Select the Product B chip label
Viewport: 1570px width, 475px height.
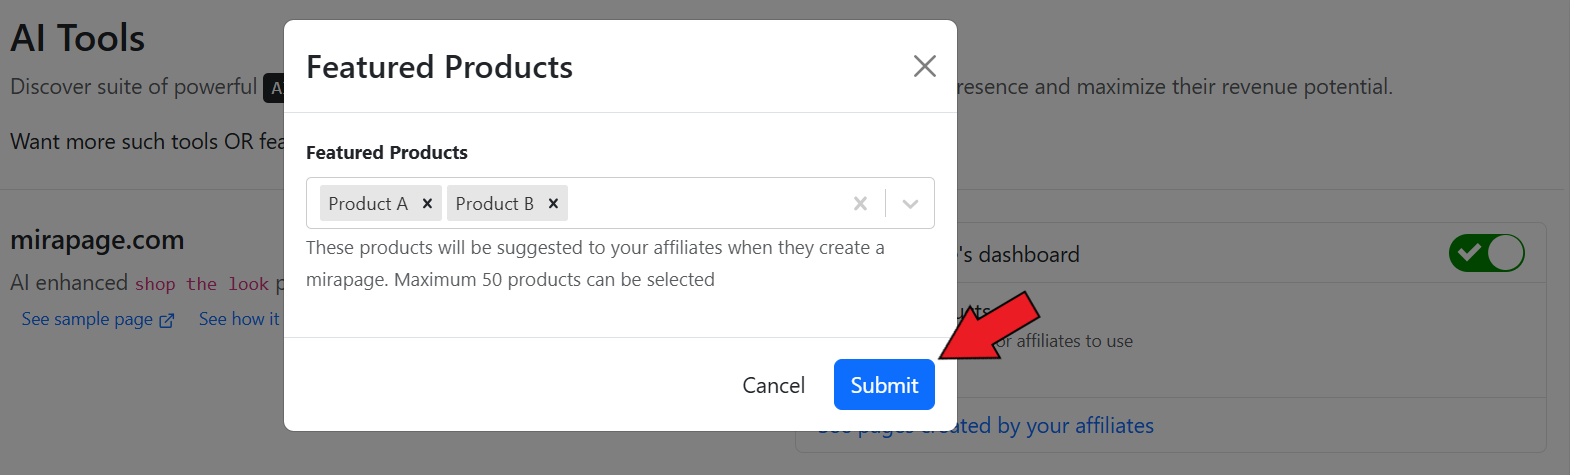[494, 203]
